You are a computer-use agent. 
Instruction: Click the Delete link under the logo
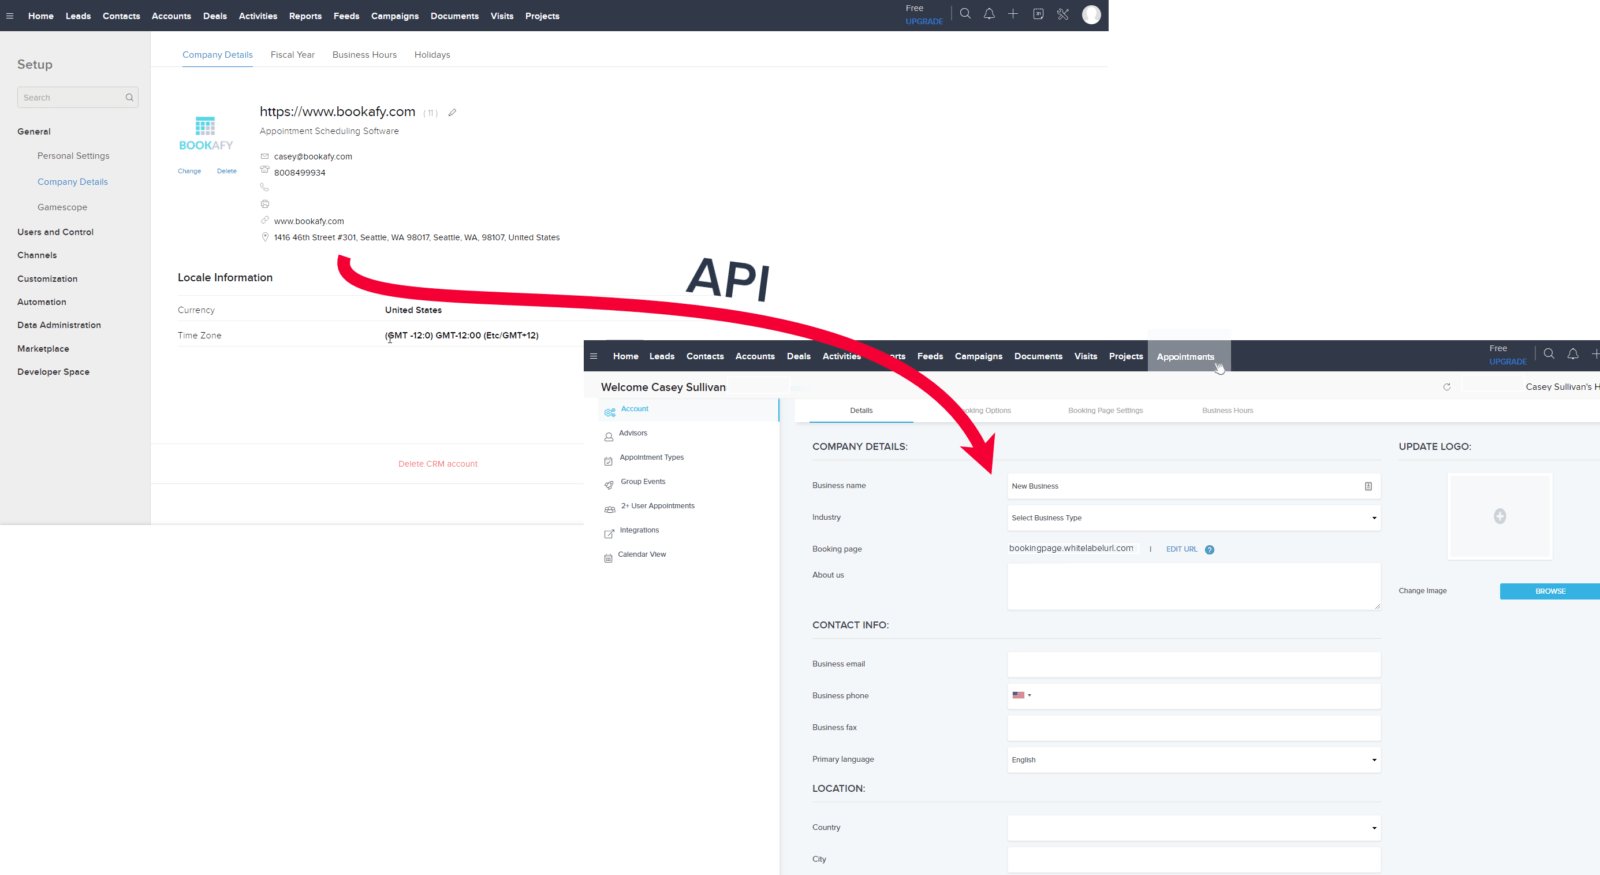coord(227,171)
